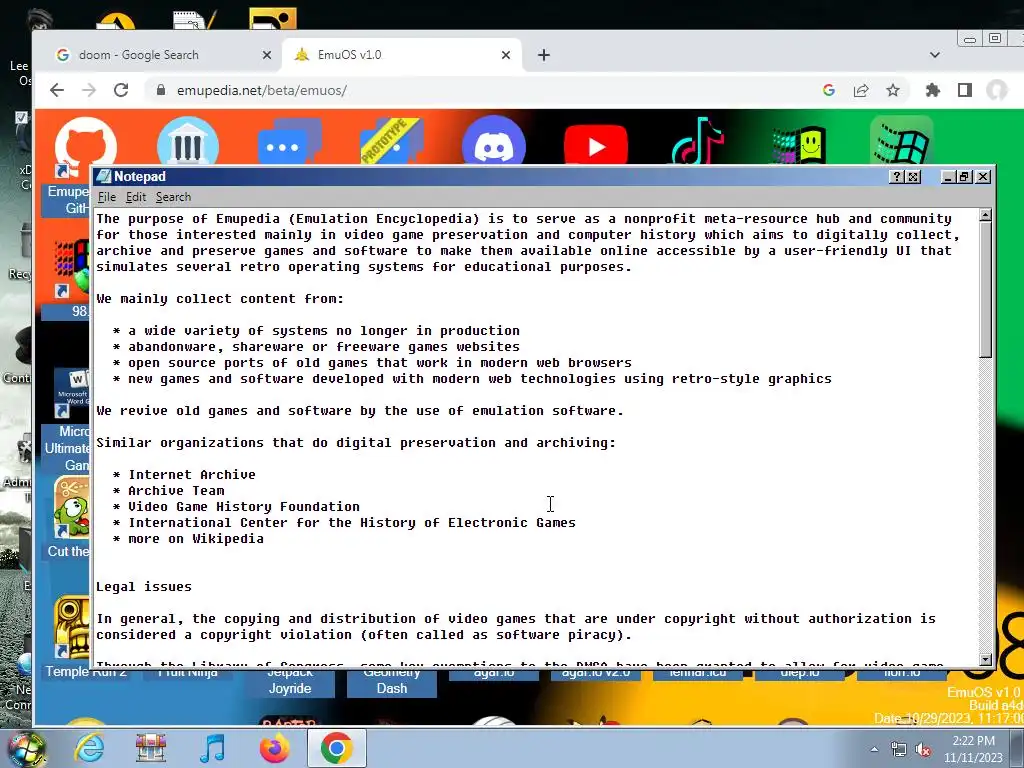
Task: Open the blue chat bubbles icon
Action: (x=289, y=141)
